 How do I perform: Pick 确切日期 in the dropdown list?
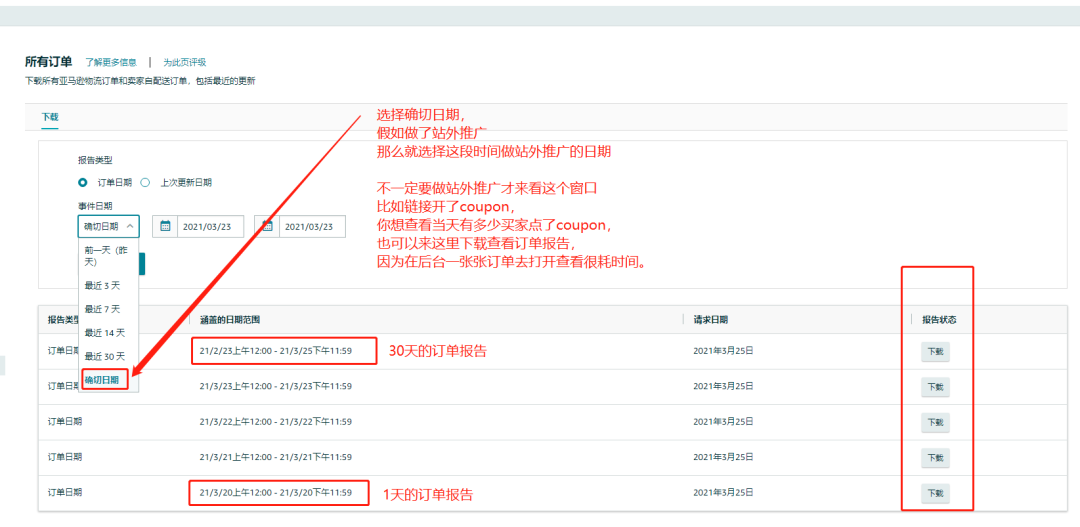click(104, 380)
